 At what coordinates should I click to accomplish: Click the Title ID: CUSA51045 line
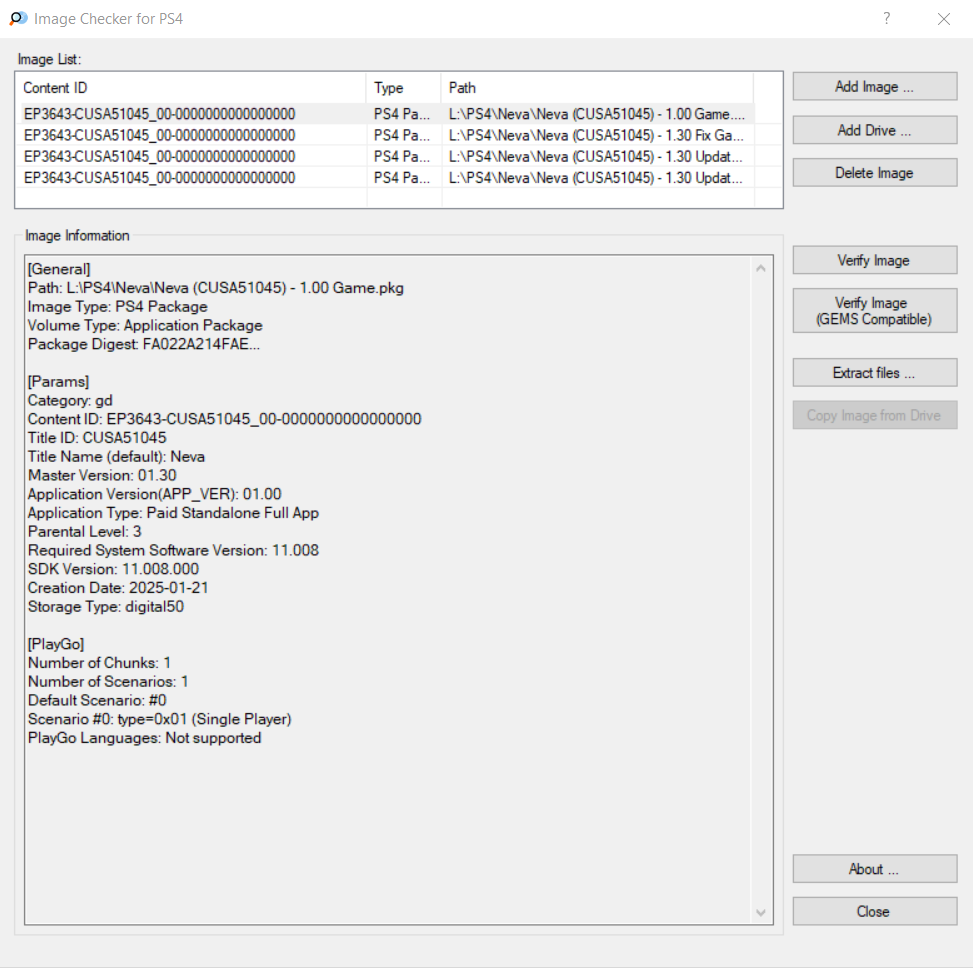coord(97,438)
